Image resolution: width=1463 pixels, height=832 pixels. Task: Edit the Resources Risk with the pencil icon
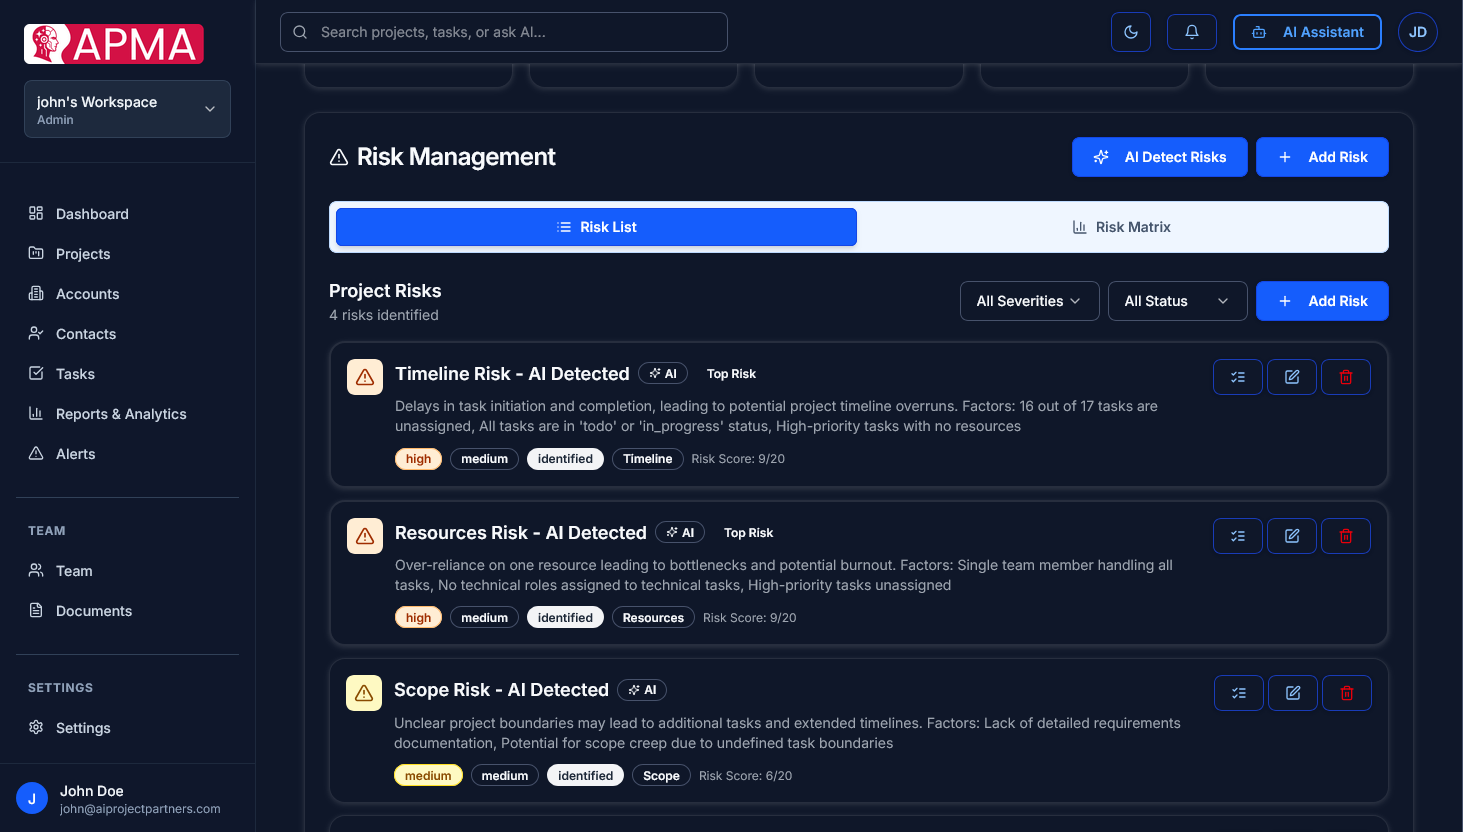1291,536
